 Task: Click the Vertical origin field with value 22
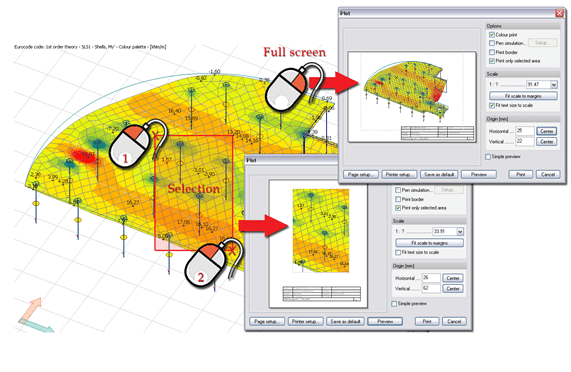(x=525, y=141)
